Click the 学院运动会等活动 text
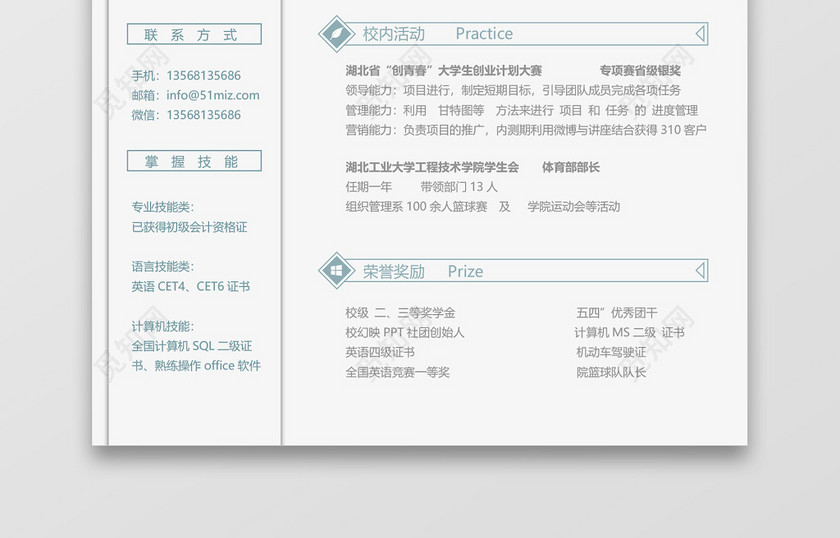 pos(574,206)
